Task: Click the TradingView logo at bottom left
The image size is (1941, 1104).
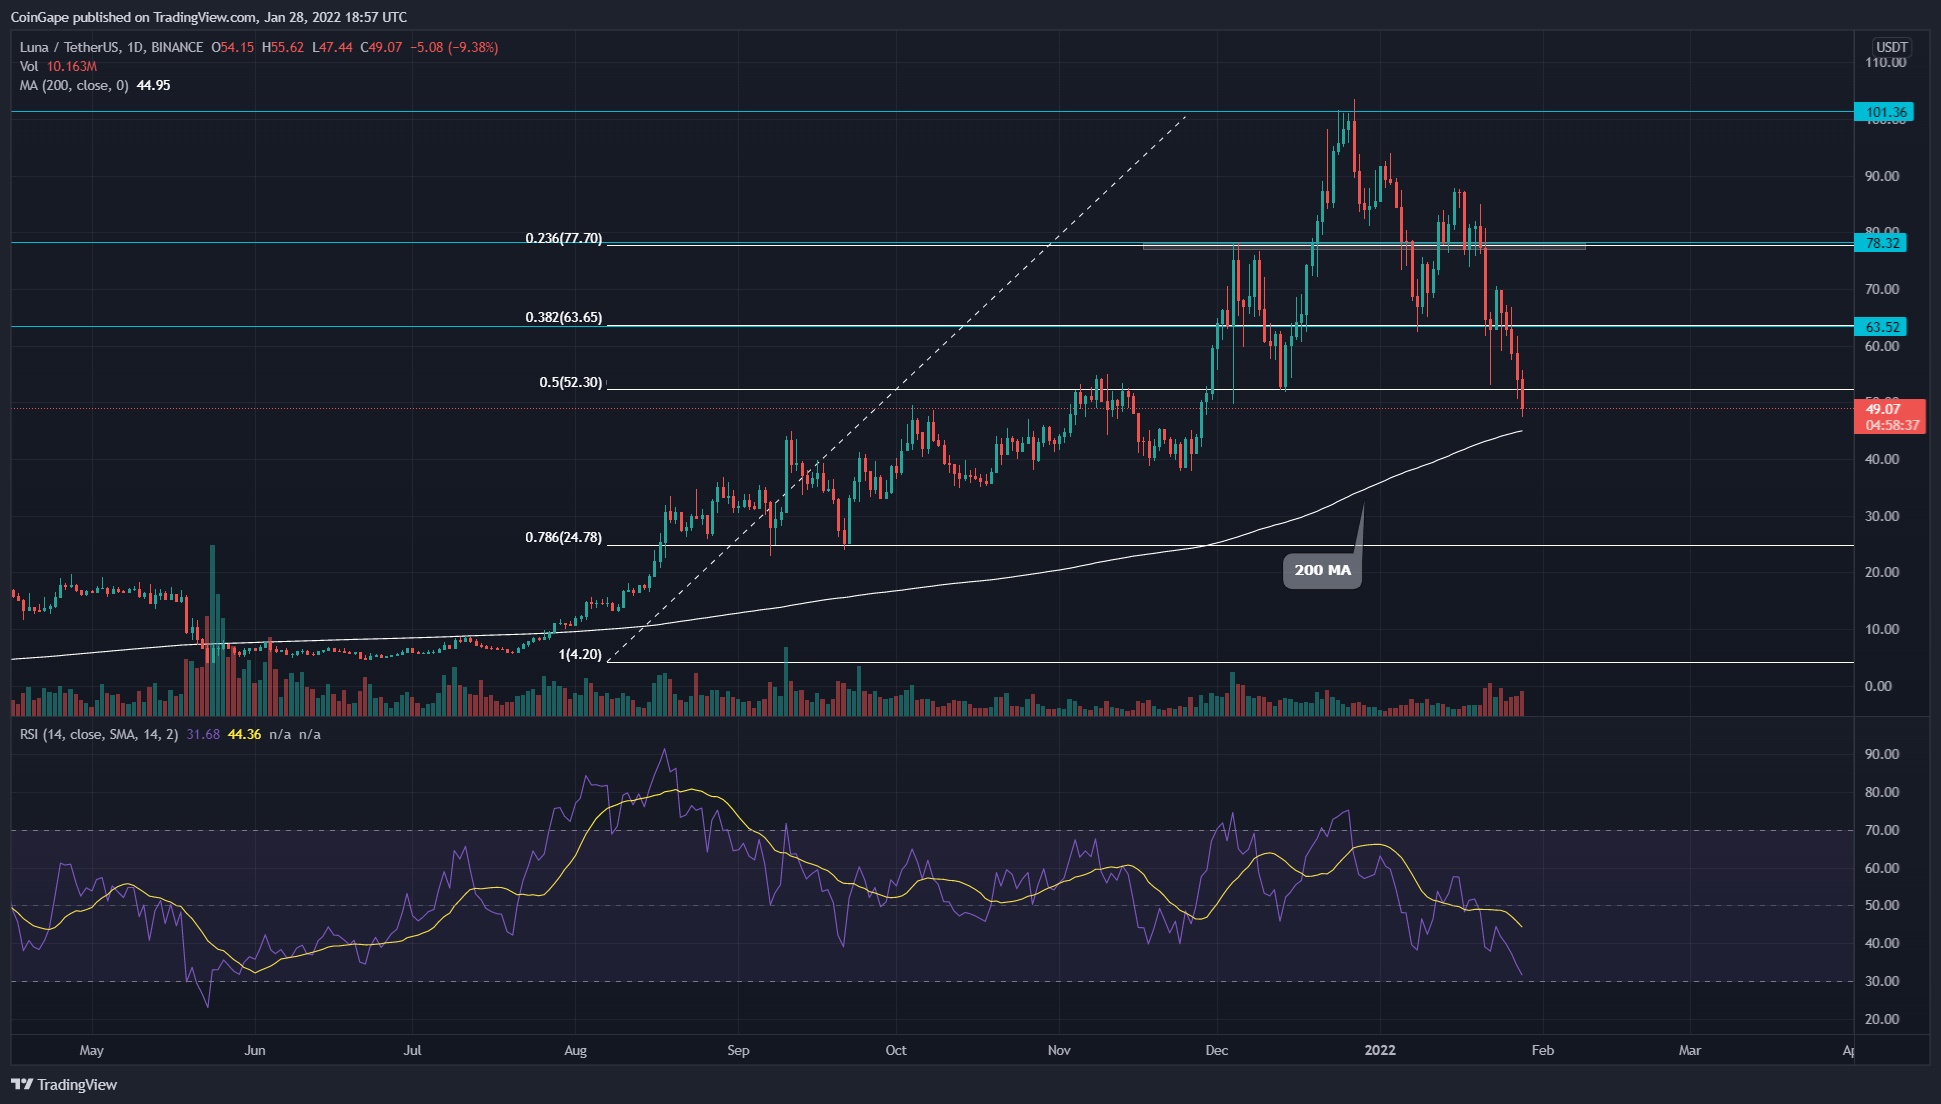Action: click(64, 1084)
